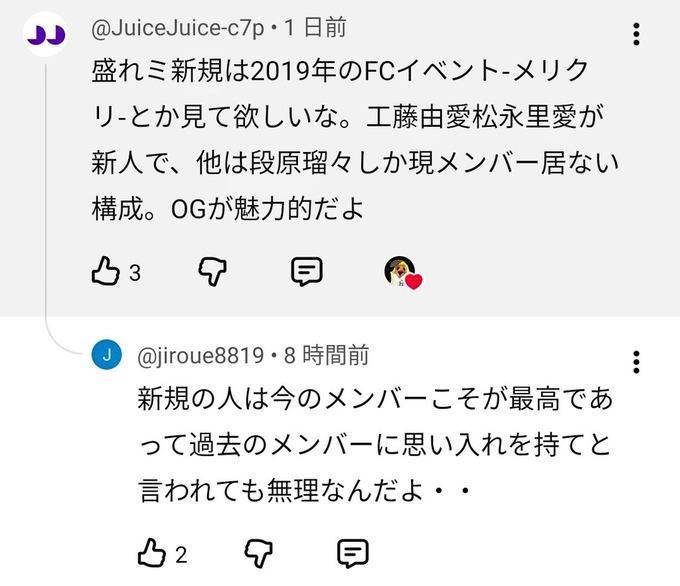Viewport: 680px width, 586px height.
Task: Click the '8 時間前' timestamp
Action: coord(327,356)
